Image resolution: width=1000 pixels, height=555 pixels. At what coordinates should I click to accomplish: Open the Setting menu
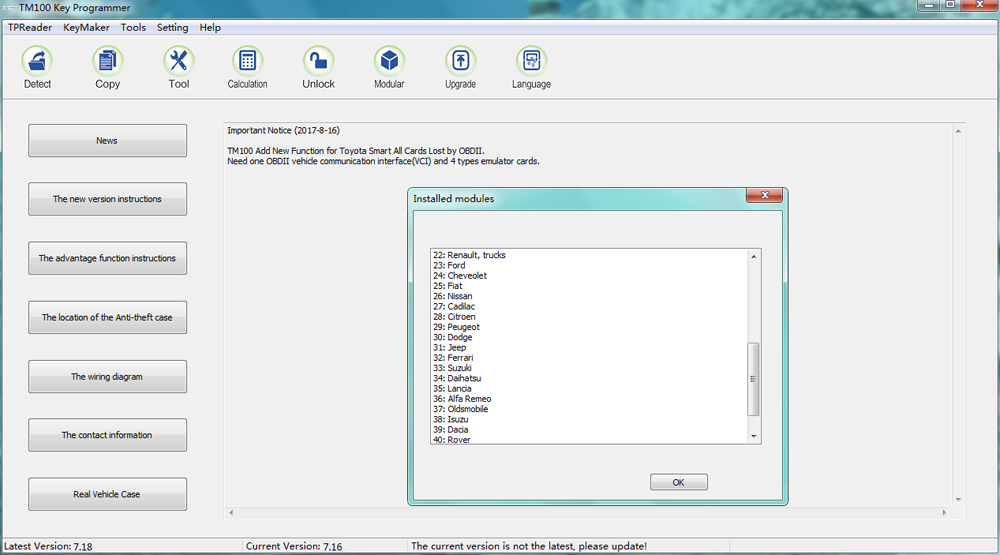(x=172, y=27)
